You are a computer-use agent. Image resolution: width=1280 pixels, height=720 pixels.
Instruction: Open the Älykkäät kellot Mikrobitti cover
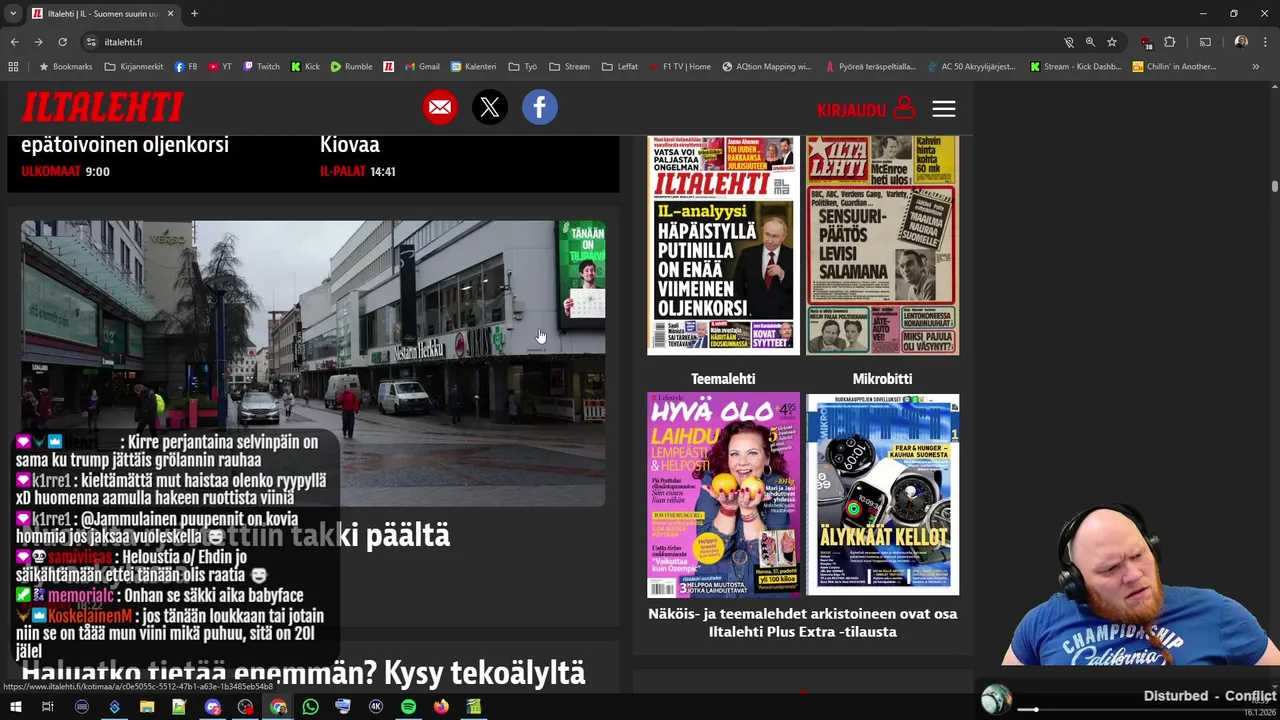[x=883, y=495]
